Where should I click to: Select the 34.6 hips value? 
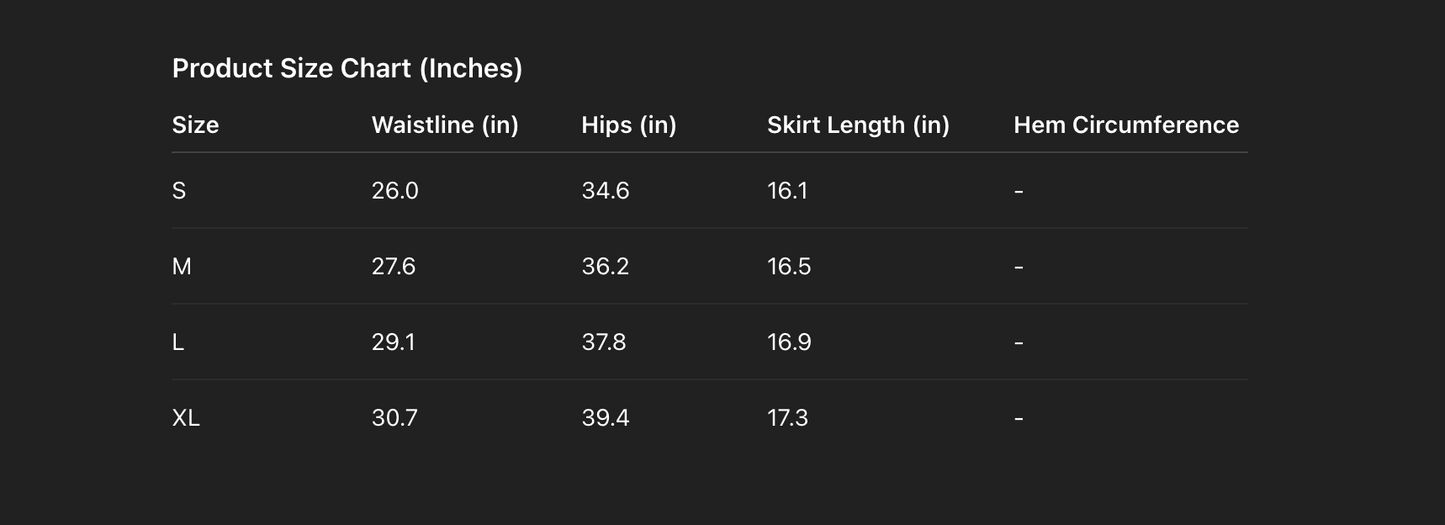click(x=605, y=190)
